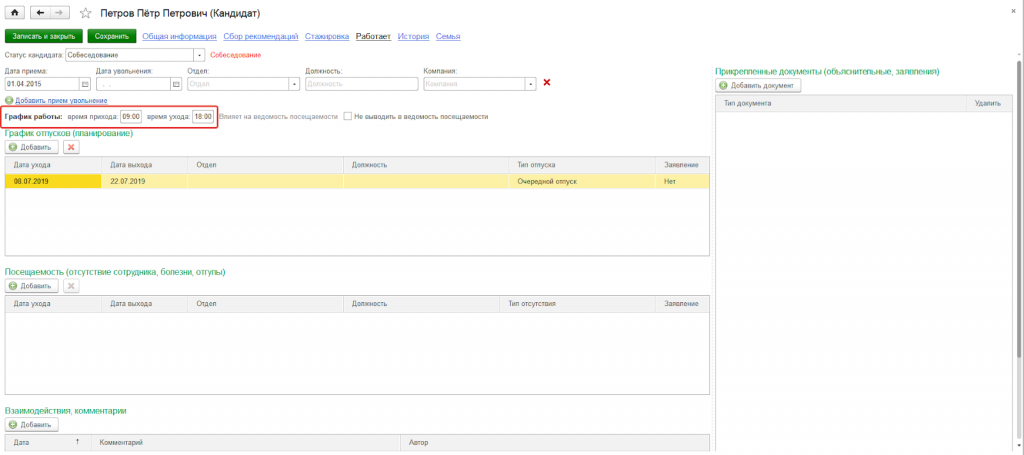The image size is (1024, 455).
Task: Open calendar for Дата приема
Action: tap(85, 84)
